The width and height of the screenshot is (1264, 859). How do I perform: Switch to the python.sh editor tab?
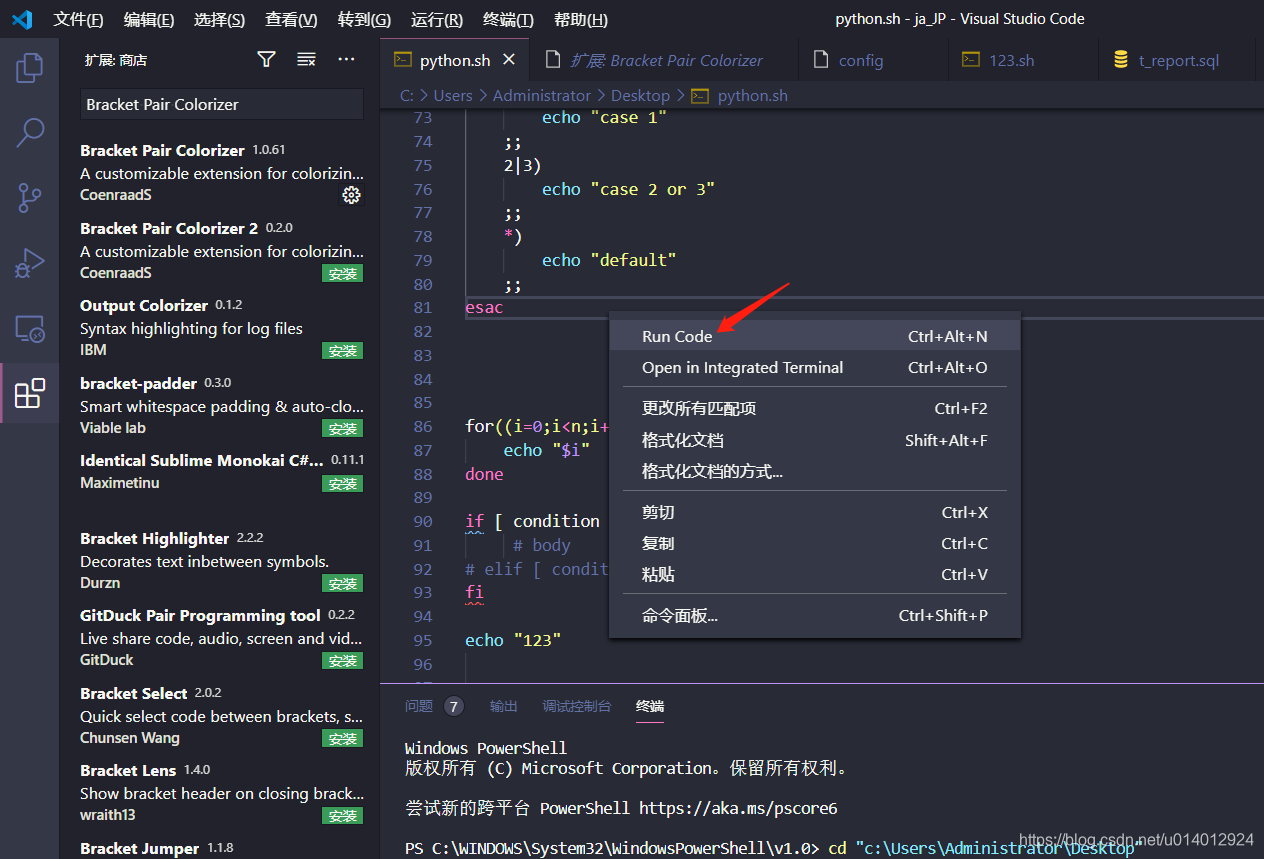point(455,60)
